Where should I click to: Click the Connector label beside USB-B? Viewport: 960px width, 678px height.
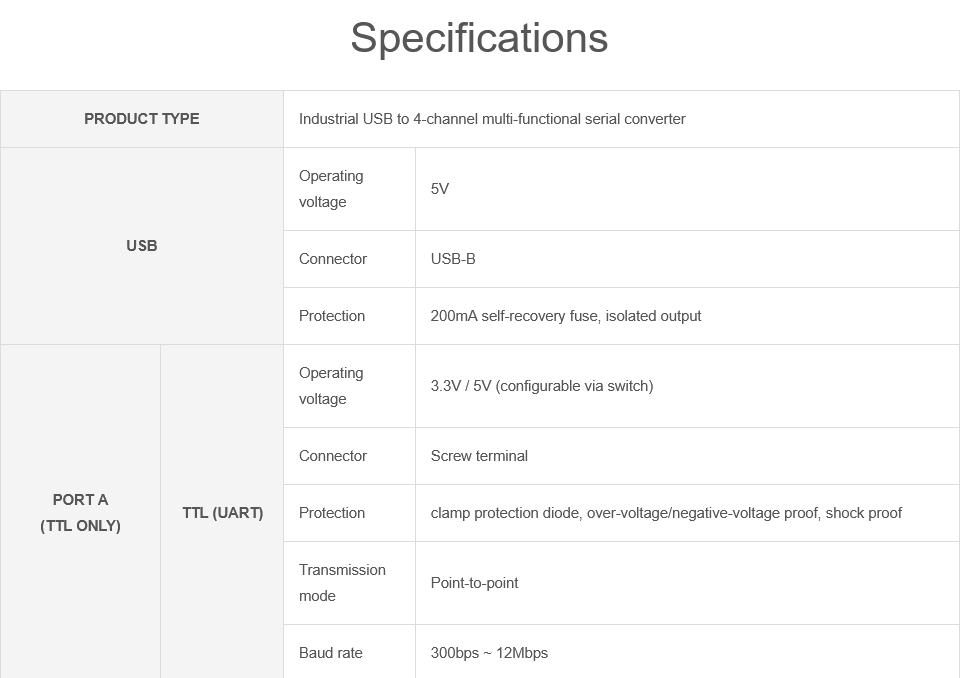point(333,259)
